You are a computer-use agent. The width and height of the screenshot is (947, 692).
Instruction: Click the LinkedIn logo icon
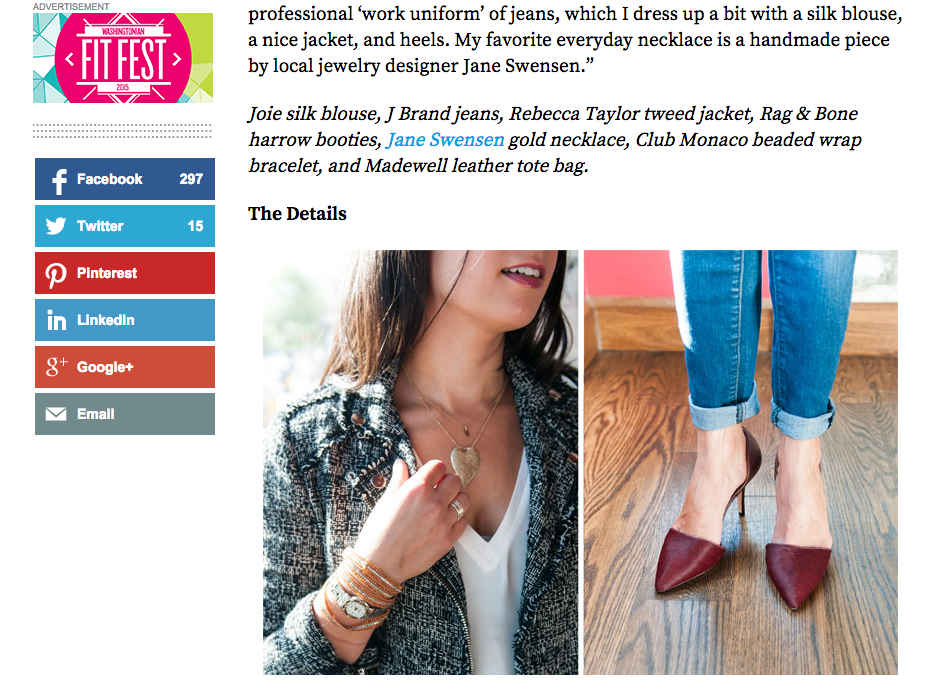point(57,320)
